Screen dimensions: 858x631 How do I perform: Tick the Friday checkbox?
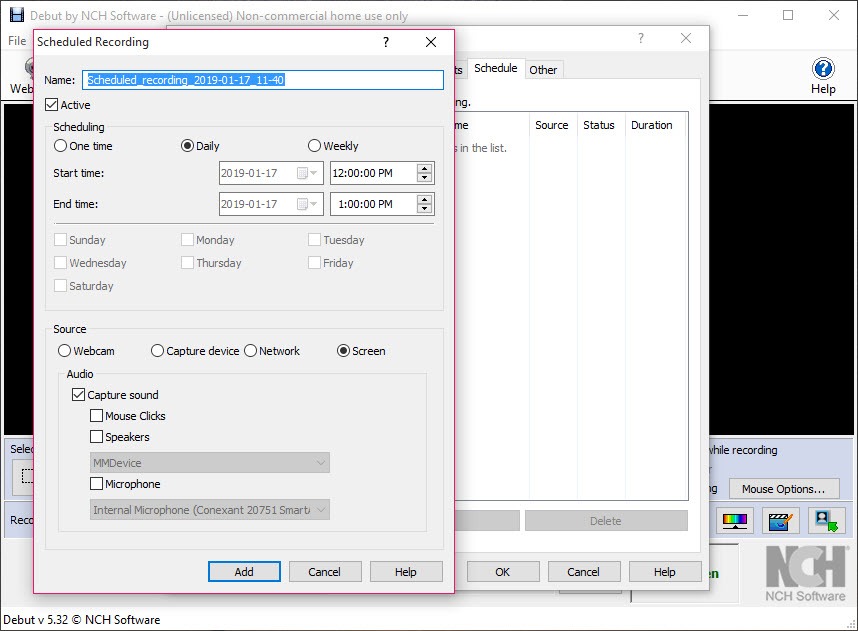[314, 263]
